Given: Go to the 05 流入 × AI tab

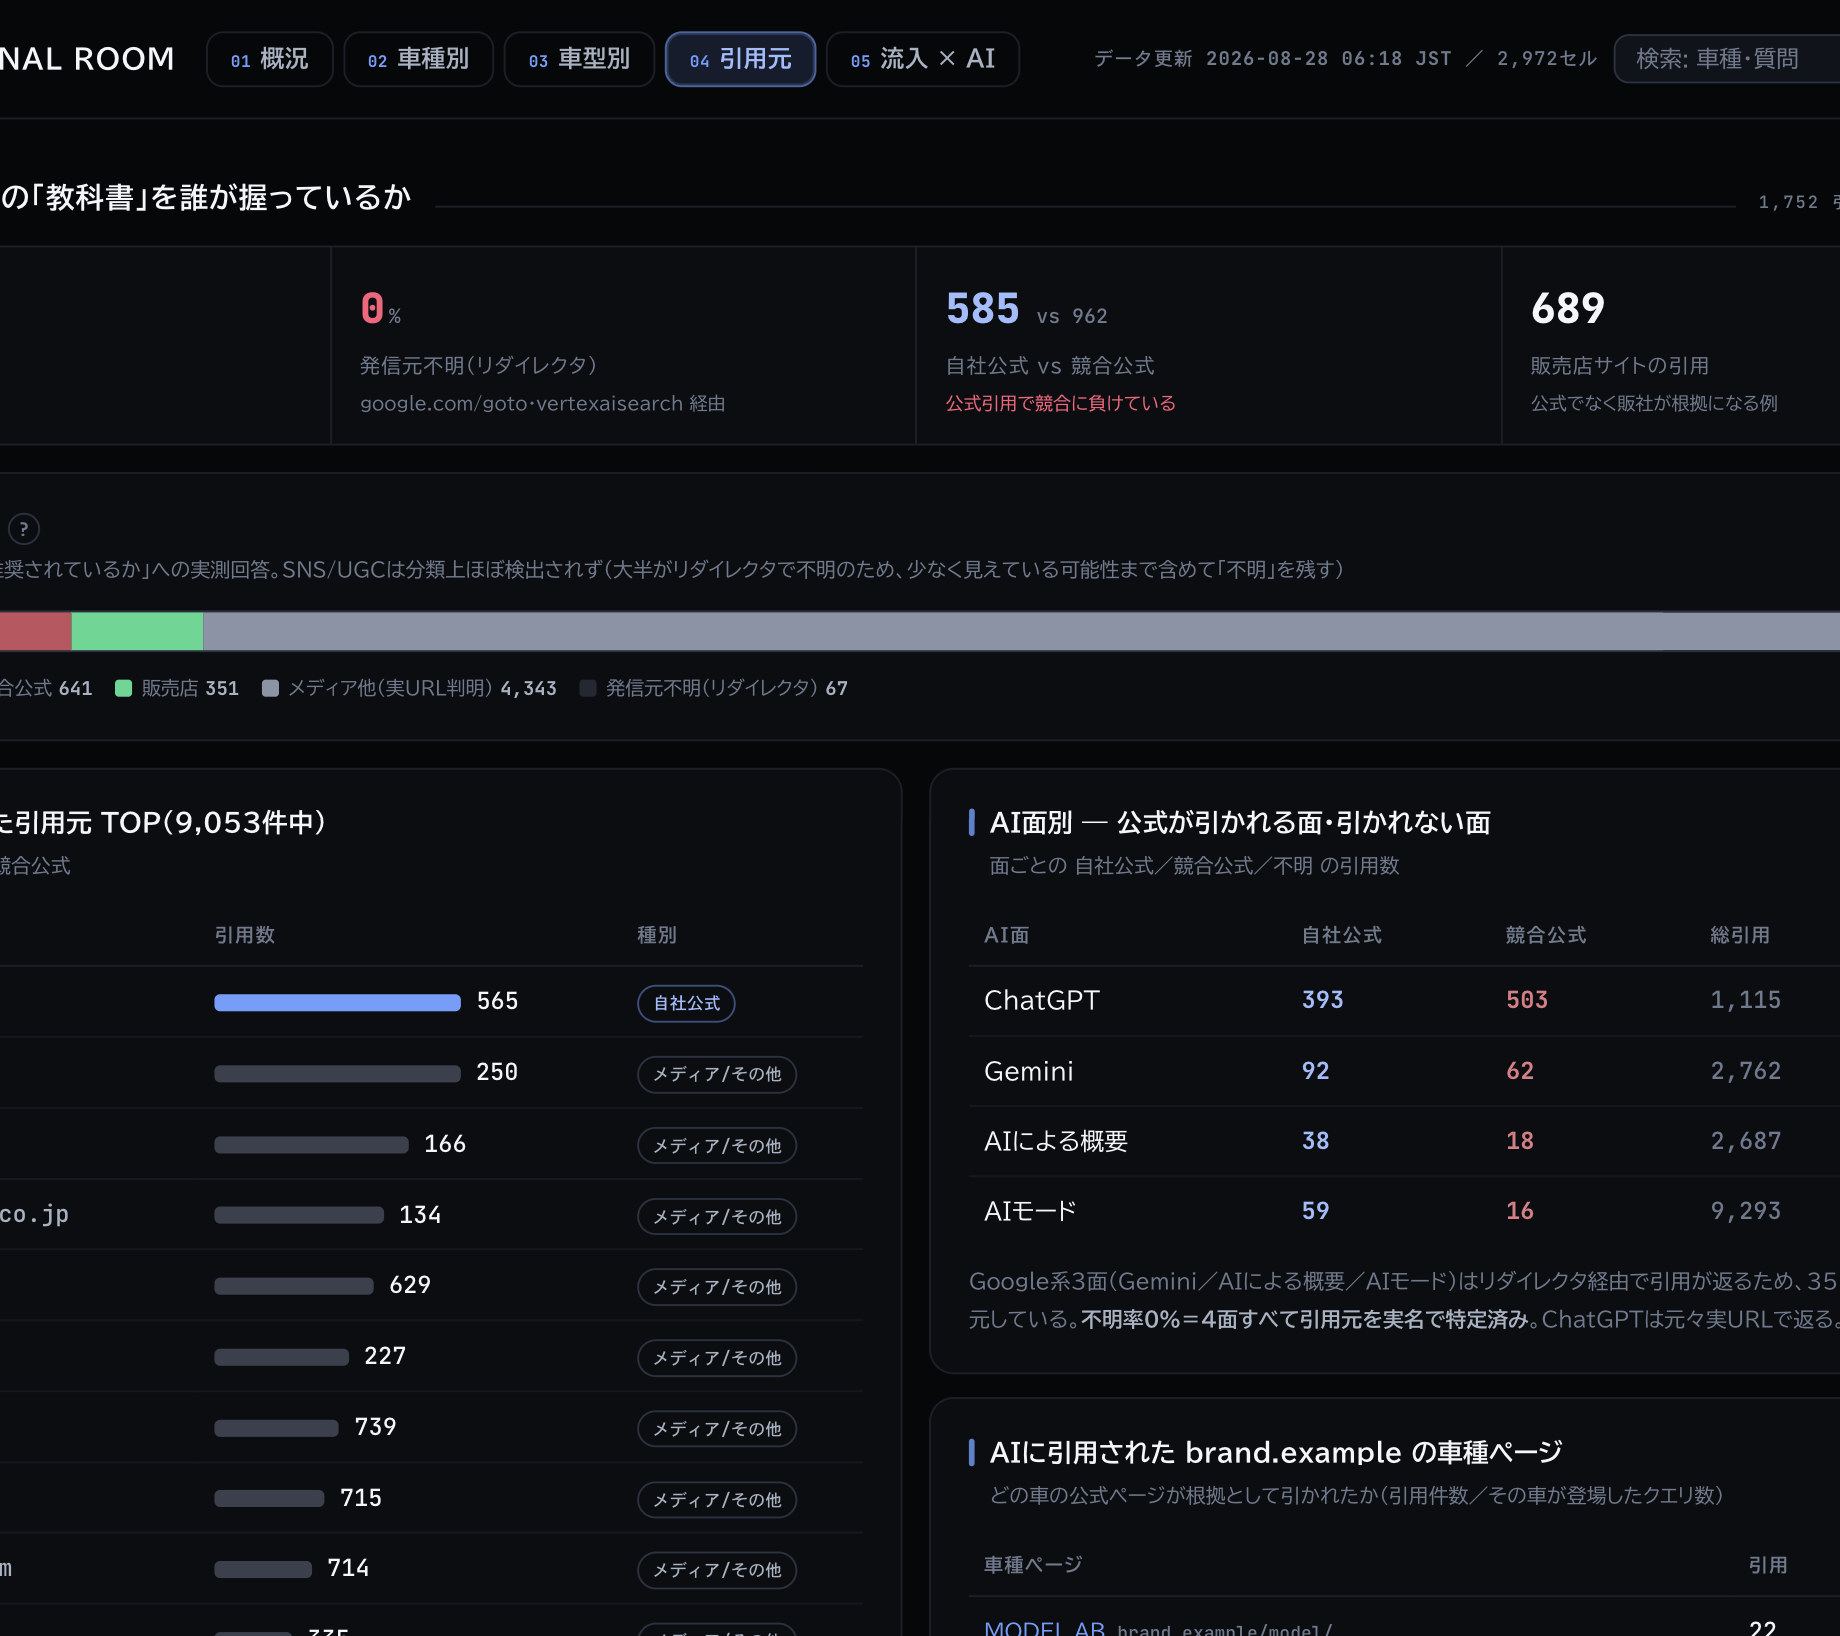Looking at the screenshot, I should click(923, 59).
